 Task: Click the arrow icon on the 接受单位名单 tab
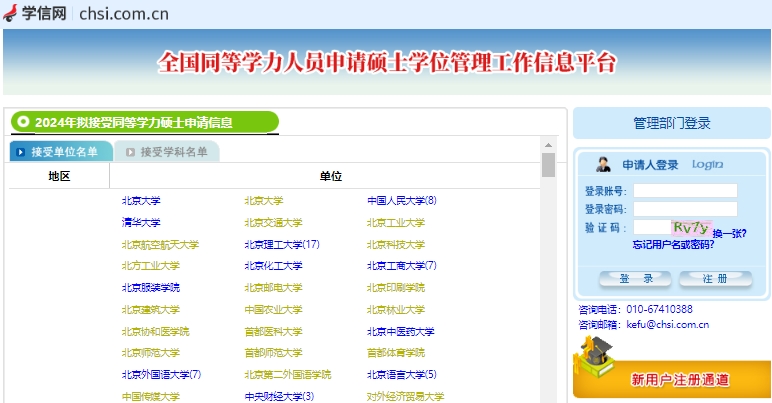click(20, 152)
